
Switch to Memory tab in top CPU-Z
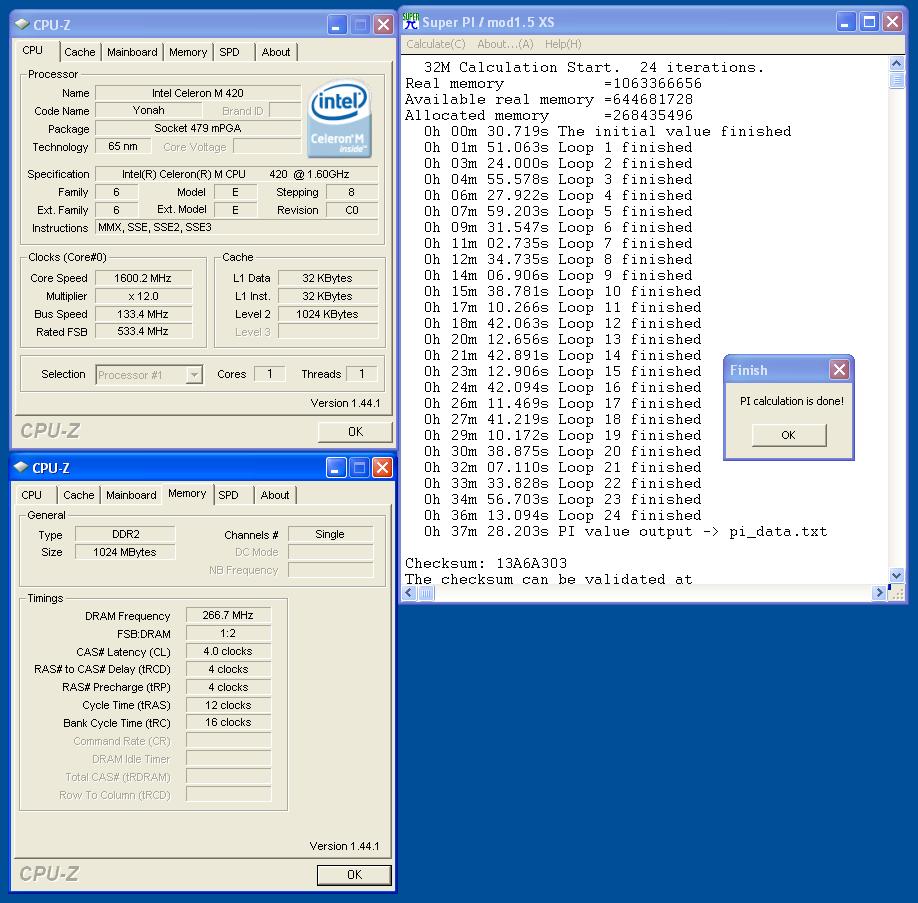188,52
